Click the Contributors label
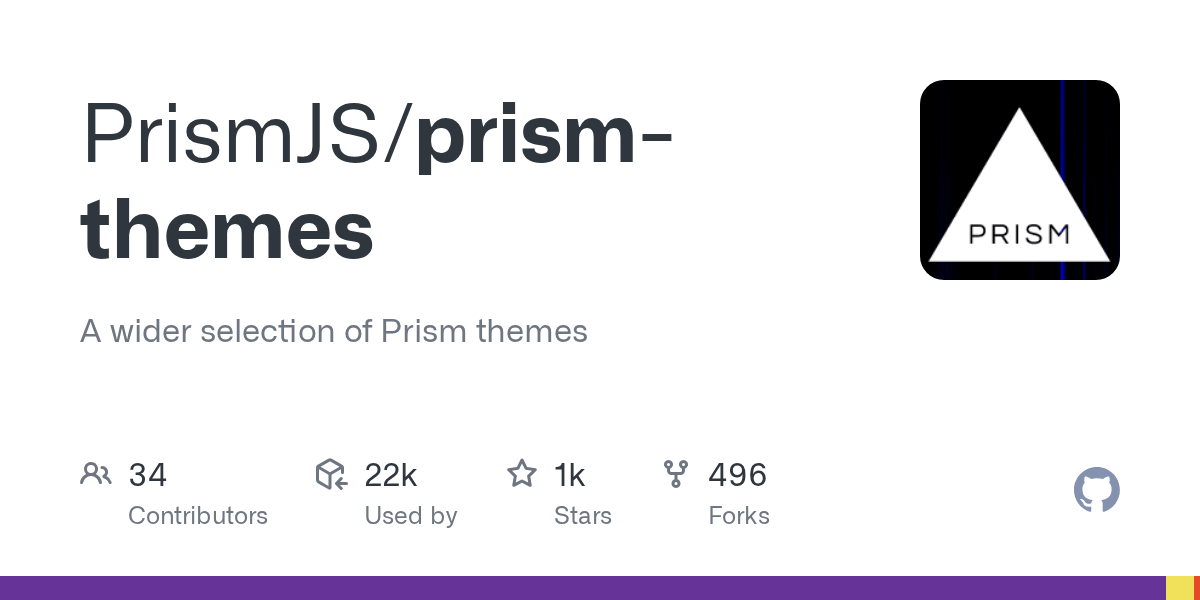This screenshot has height=600, width=1200. click(198, 516)
